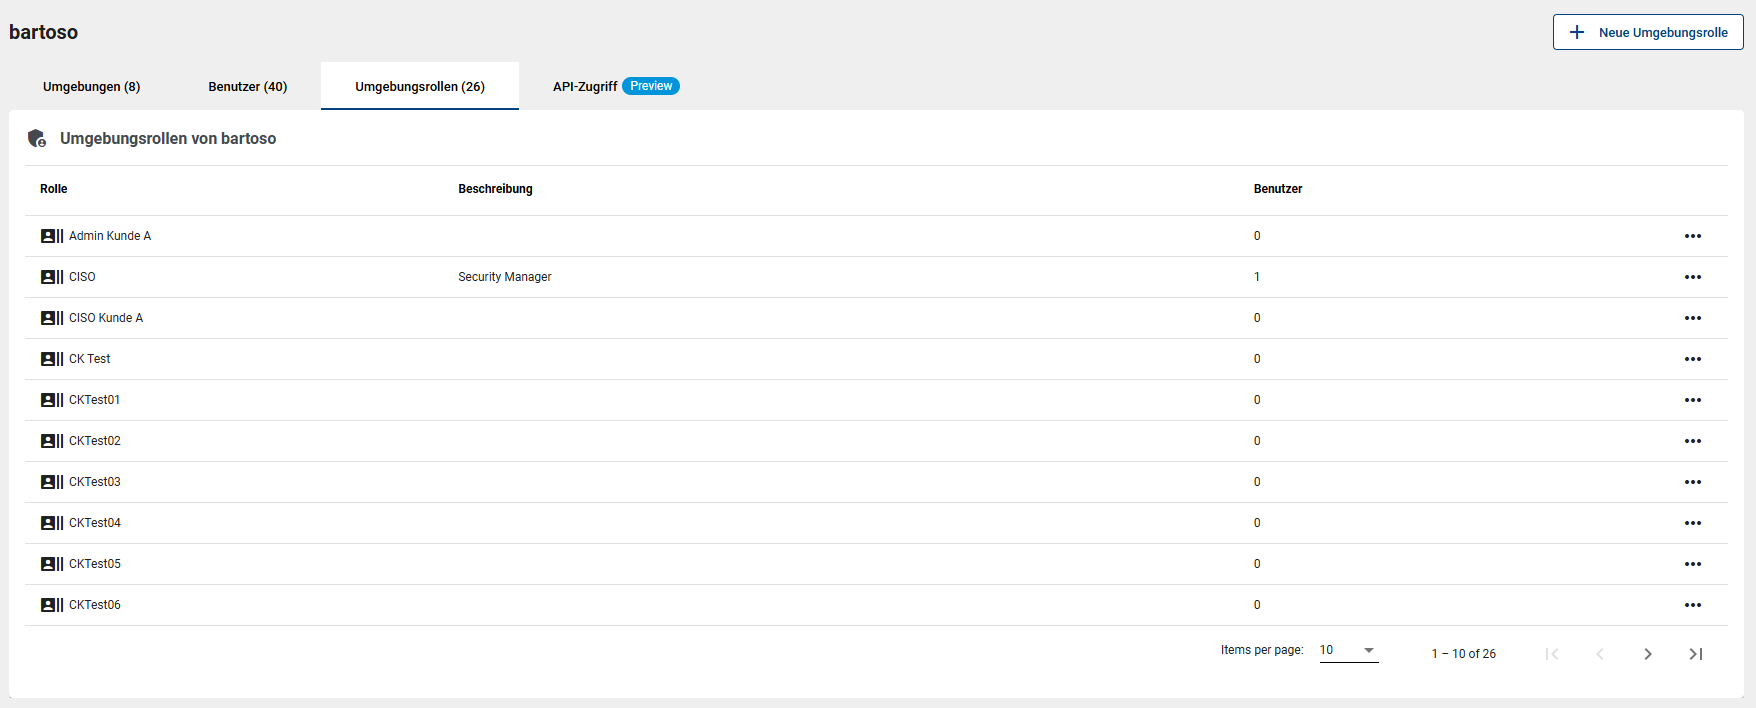Viewport: 1756px width, 708px height.
Task: Go to the next page of roles
Action: pos(1647,654)
